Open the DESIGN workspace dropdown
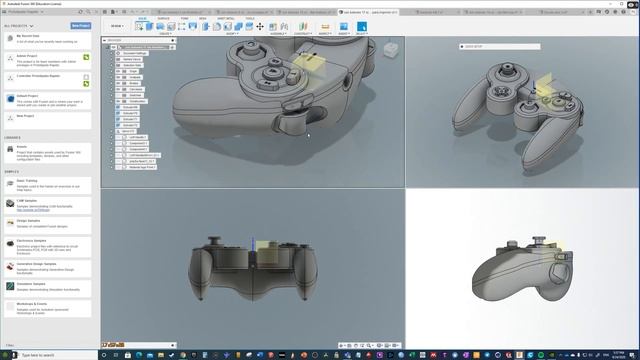The width and height of the screenshot is (640, 360). tap(117, 26)
